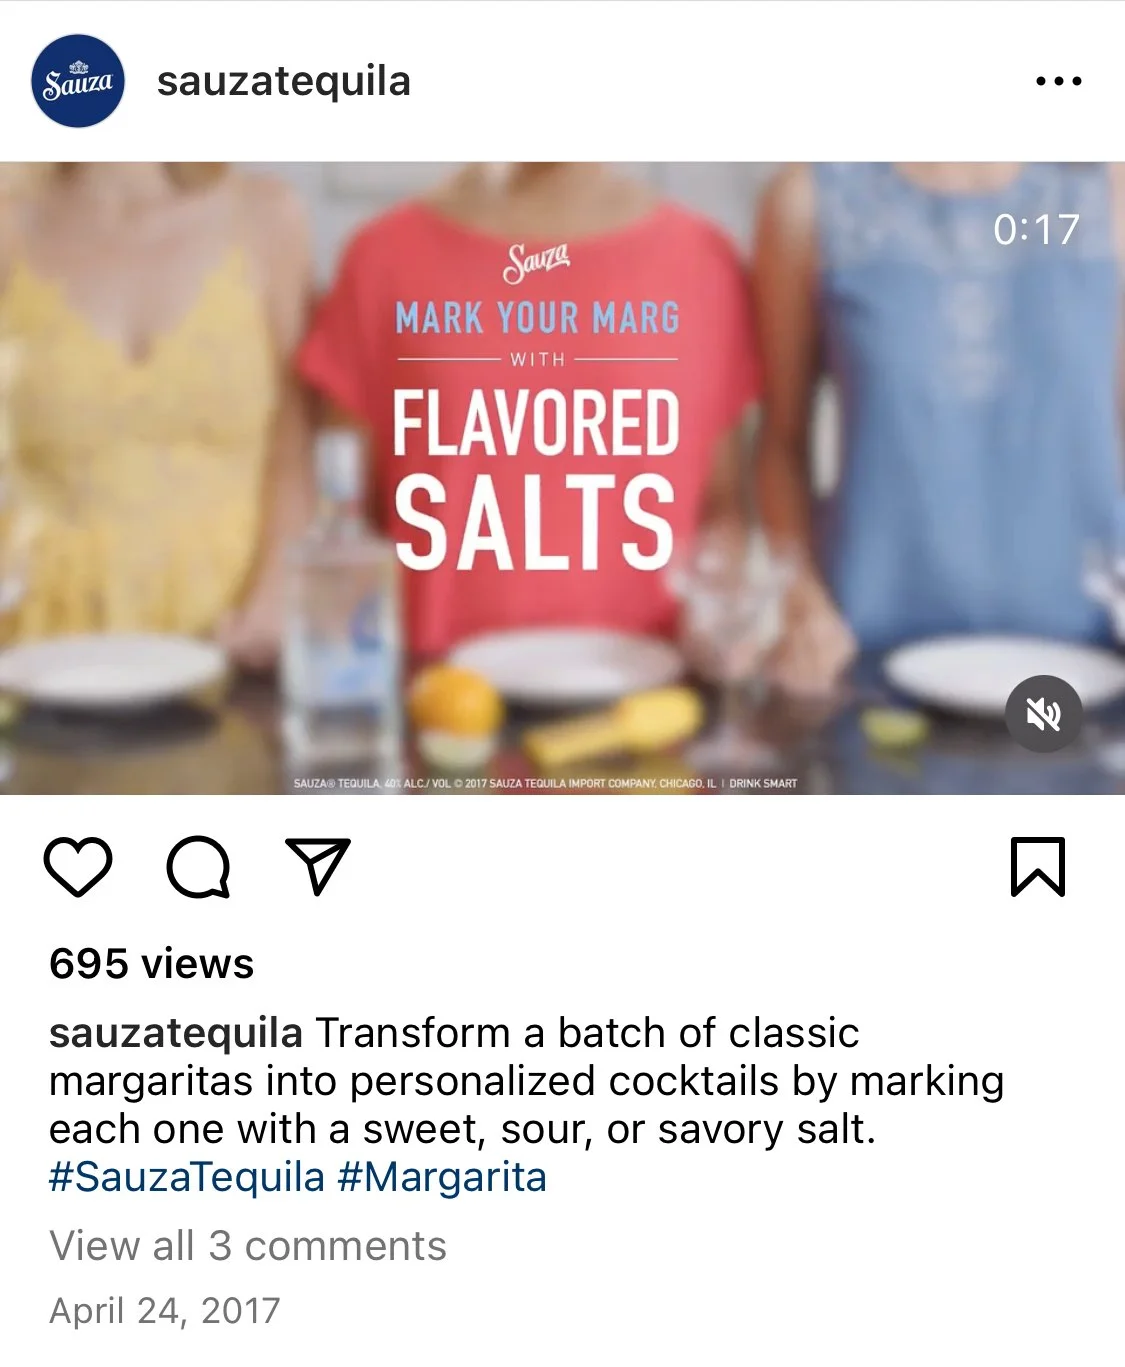Screen dimensions: 1125x1367
Task: Click the Drink Smart disclaimer line in the video
Action: (545, 783)
